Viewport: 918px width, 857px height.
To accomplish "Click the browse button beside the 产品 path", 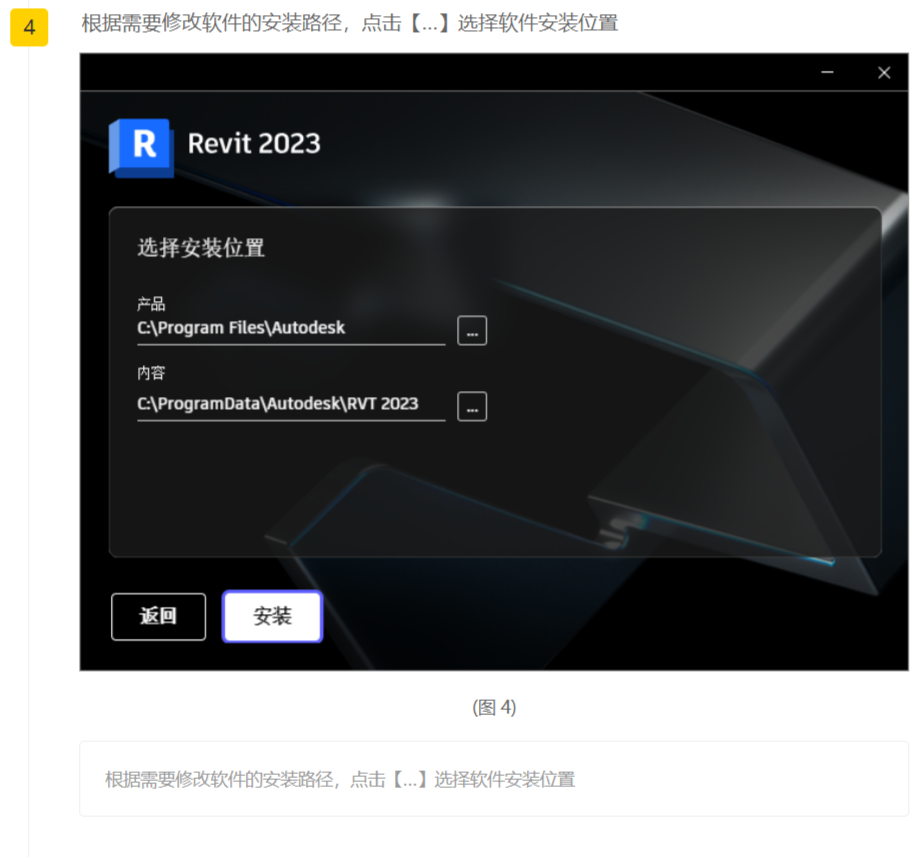I will 472,330.
